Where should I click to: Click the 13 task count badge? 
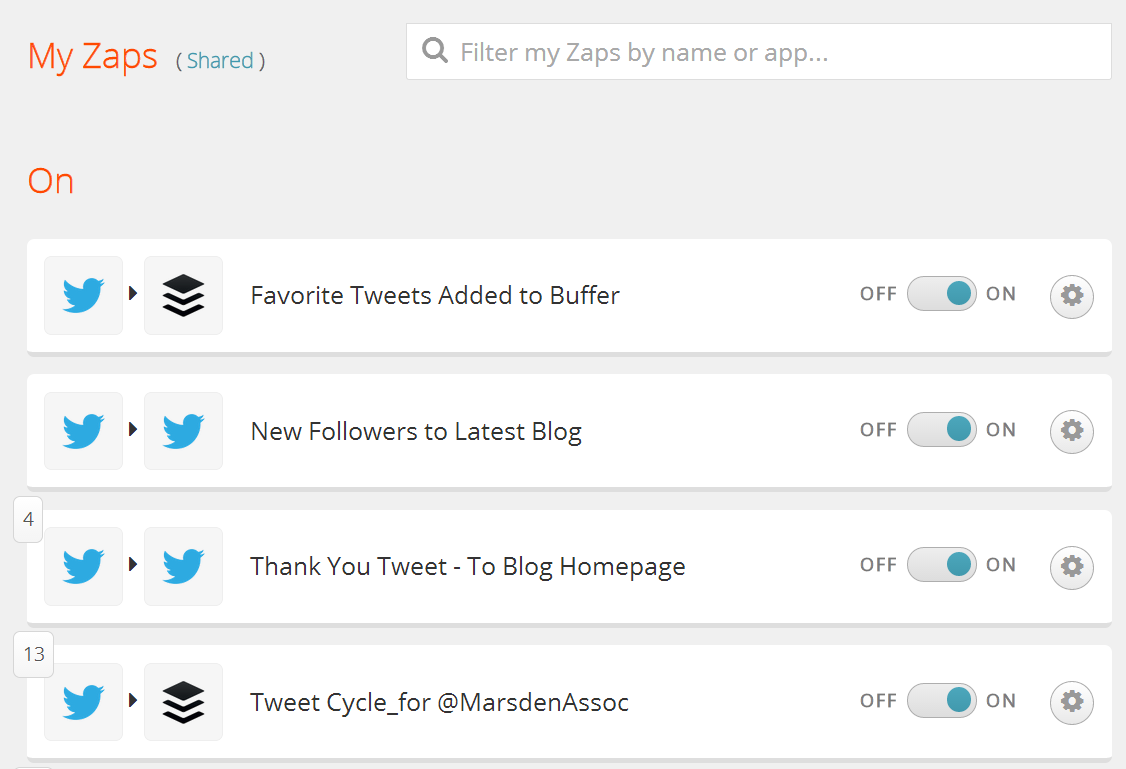click(x=34, y=654)
